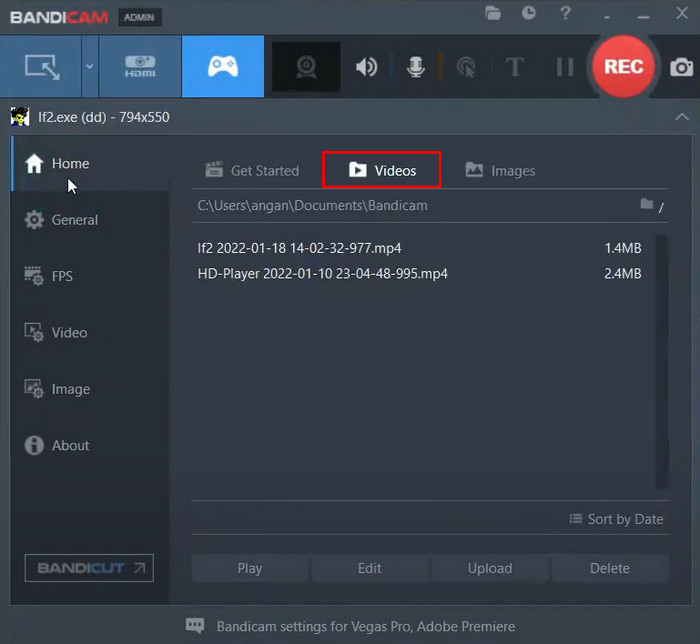The width and height of the screenshot is (700, 644).
Task: Minimize Bandicam to the tray via small dash
Action: click(x=607, y=18)
